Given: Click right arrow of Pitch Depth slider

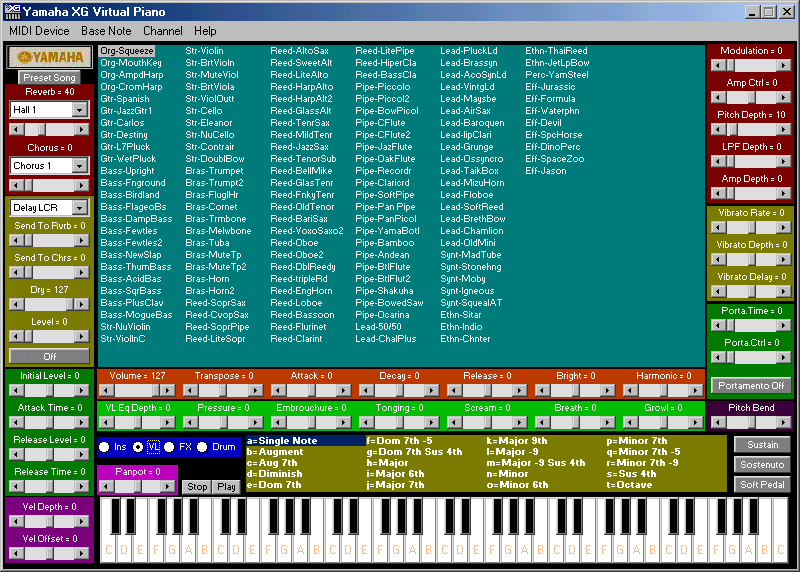Looking at the screenshot, I should [x=784, y=130].
